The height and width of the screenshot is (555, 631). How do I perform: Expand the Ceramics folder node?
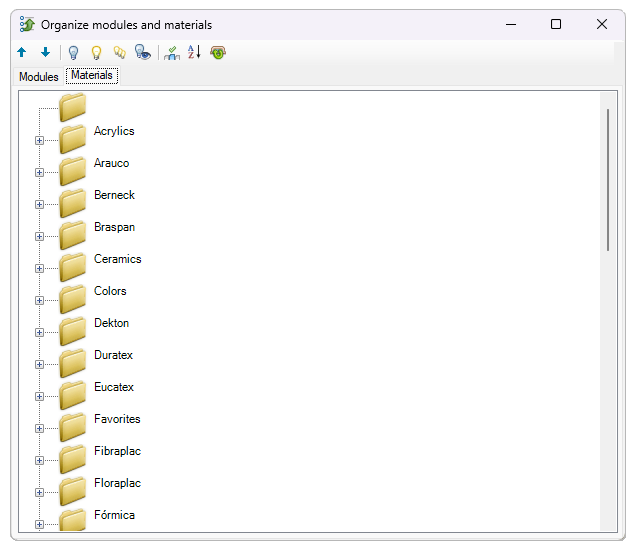click(x=40, y=268)
